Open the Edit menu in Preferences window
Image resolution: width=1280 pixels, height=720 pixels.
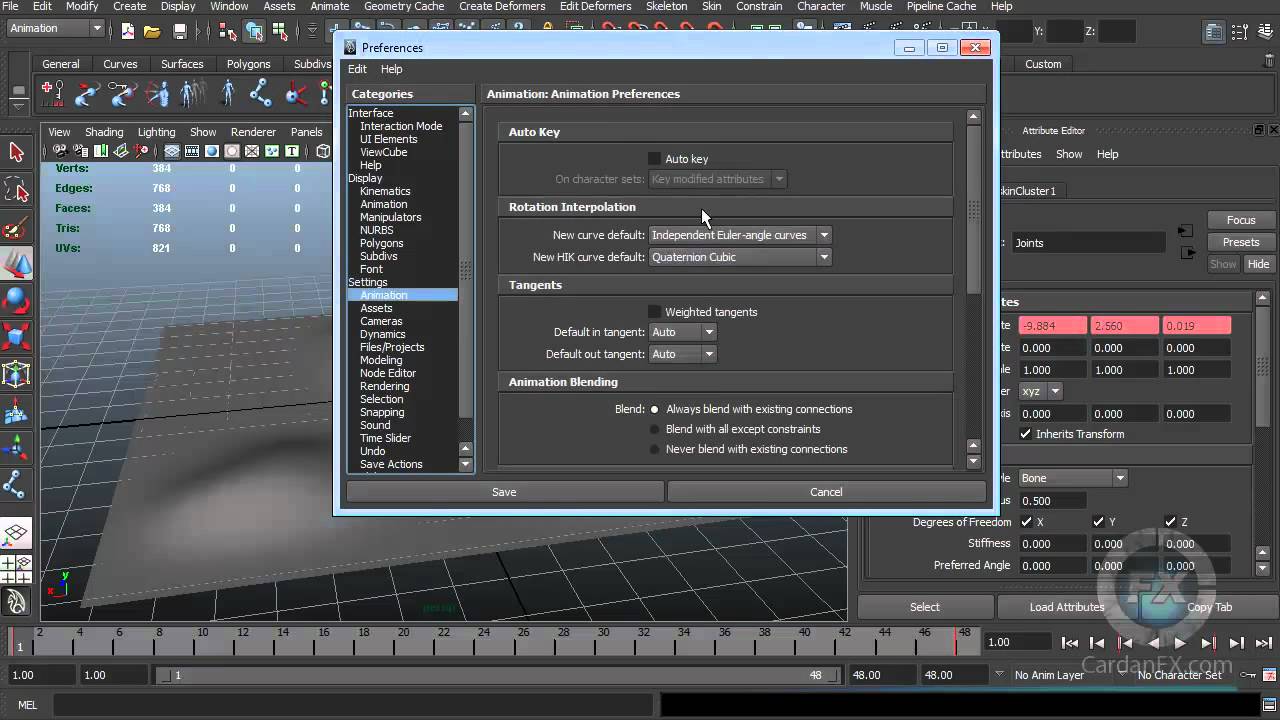pyautogui.click(x=357, y=69)
